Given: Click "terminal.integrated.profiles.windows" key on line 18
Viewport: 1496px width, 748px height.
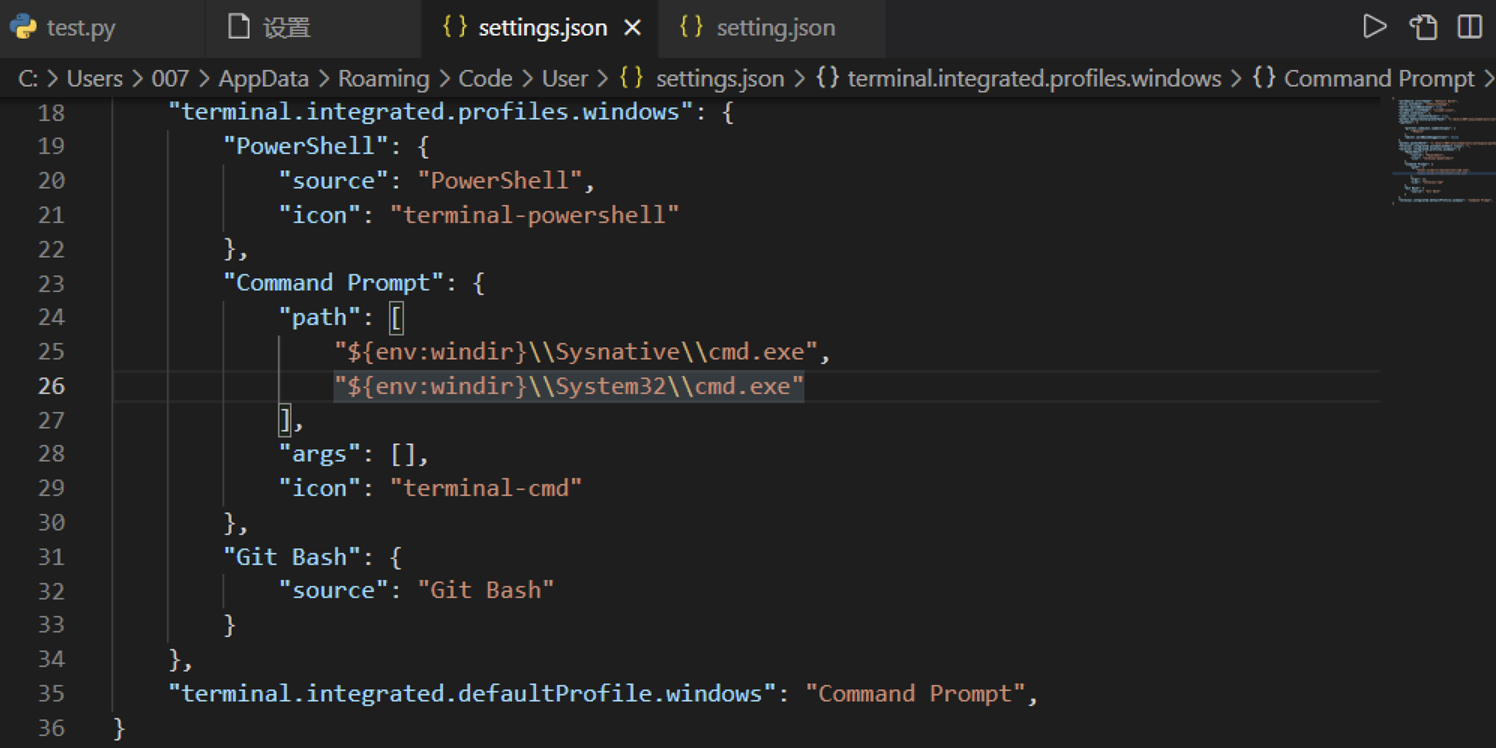Looking at the screenshot, I should click(x=431, y=112).
